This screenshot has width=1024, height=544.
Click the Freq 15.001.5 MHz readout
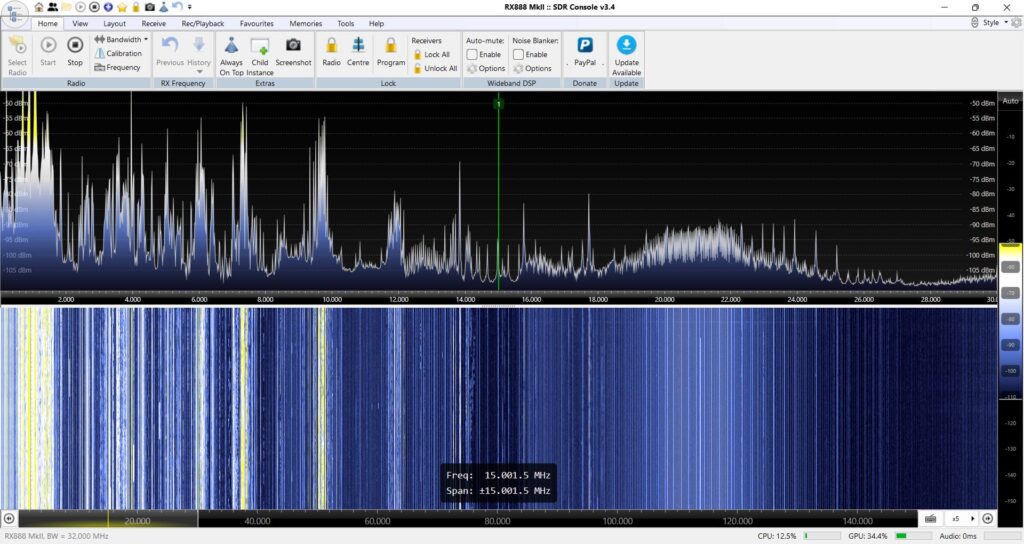(x=498, y=475)
